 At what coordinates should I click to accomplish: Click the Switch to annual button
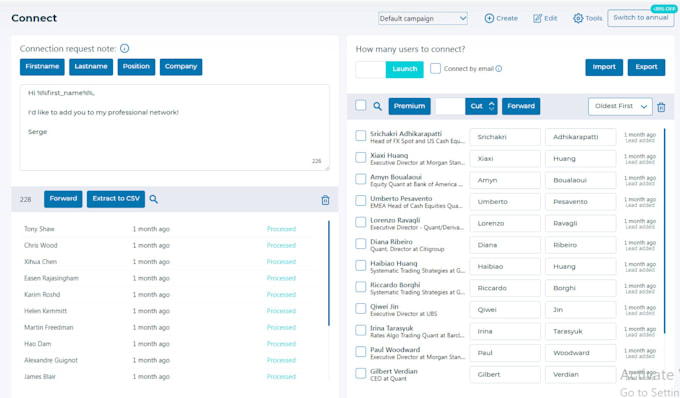(x=641, y=18)
